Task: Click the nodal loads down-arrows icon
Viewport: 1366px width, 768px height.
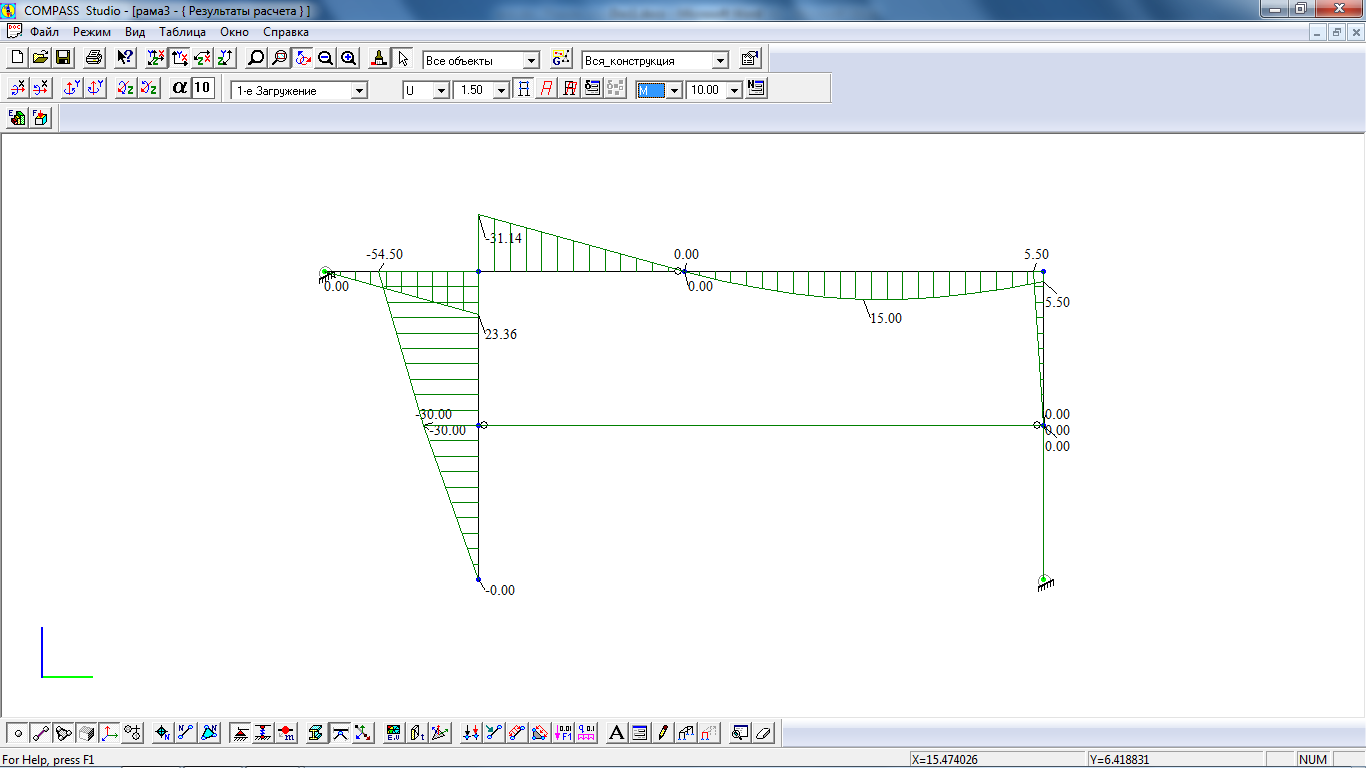Action: click(x=472, y=733)
